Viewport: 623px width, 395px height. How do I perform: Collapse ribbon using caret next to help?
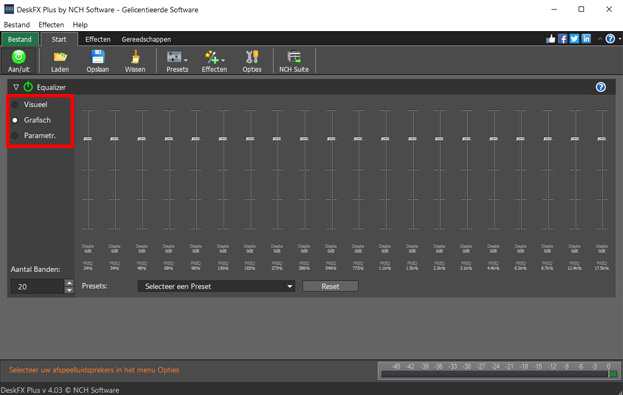click(600, 39)
